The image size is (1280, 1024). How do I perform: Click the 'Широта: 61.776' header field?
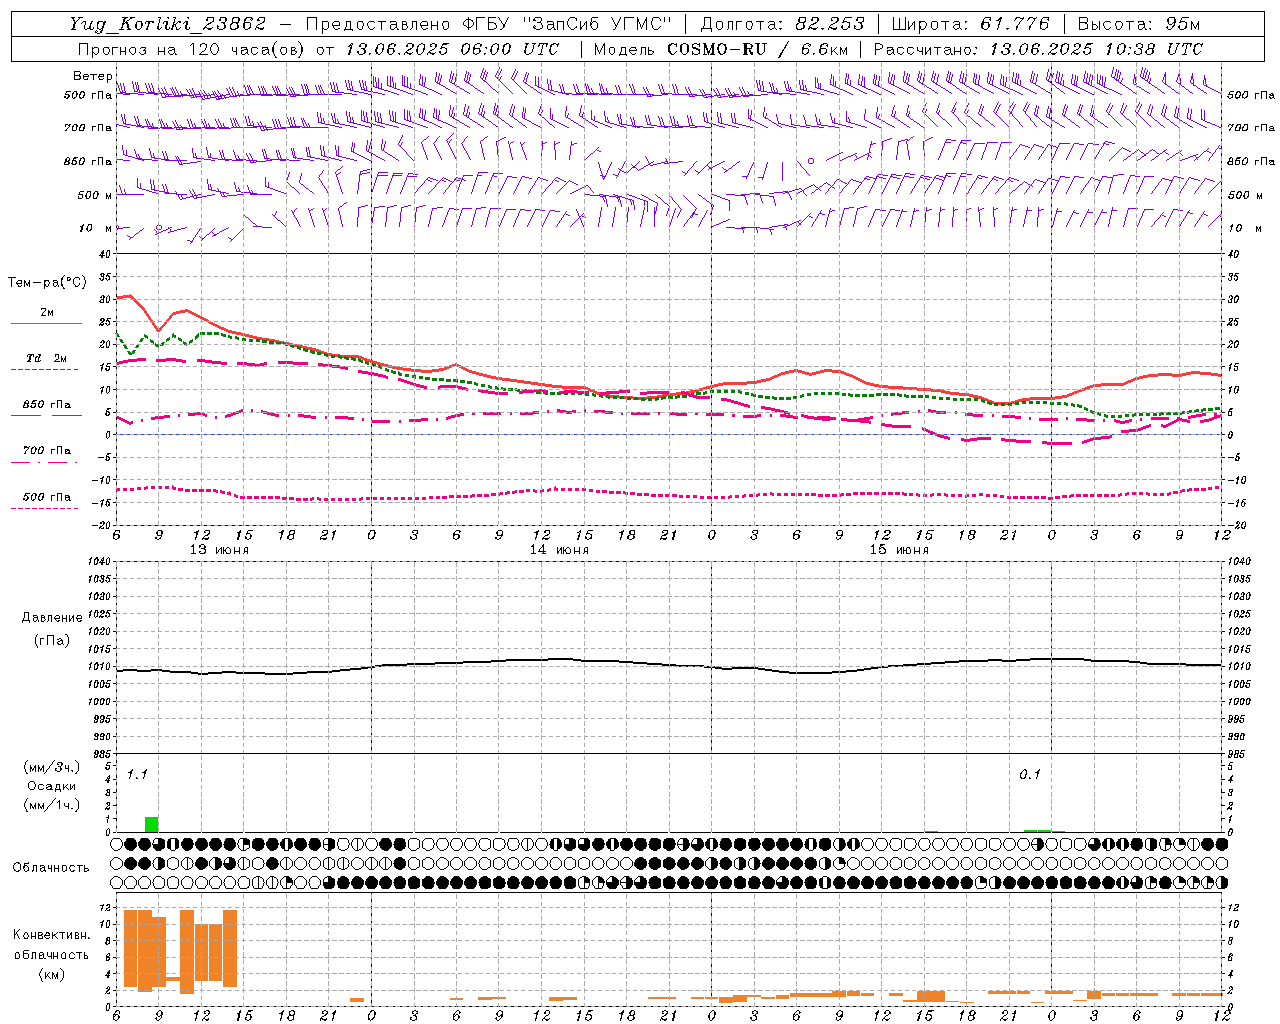click(x=970, y=24)
